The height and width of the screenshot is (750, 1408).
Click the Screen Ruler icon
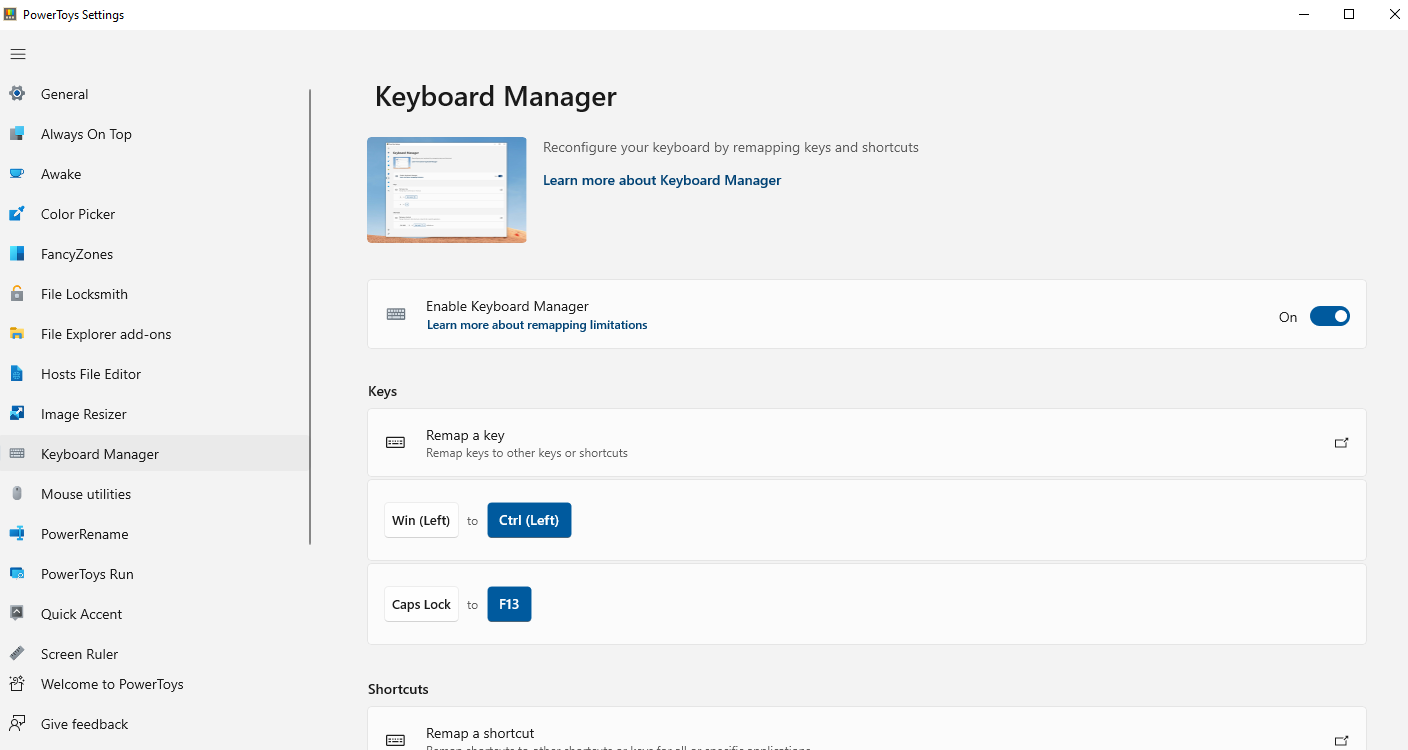click(x=17, y=654)
